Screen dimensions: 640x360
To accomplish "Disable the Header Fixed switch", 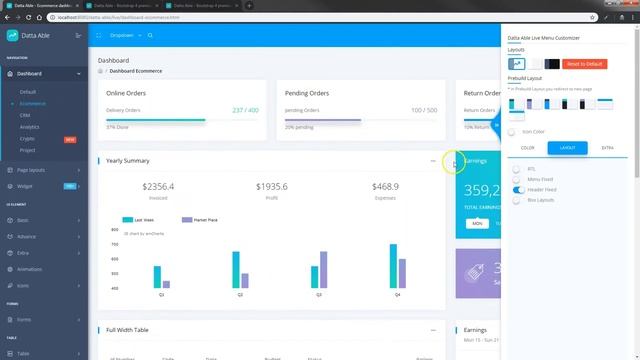I will click(x=518, y=190).
